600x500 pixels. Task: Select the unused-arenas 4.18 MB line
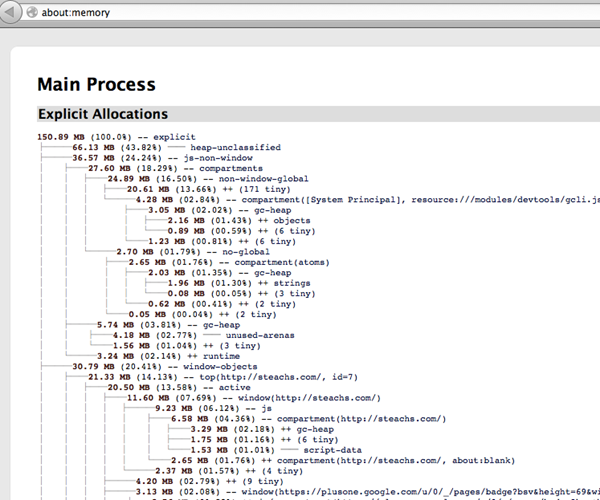[x=204, y=336]
